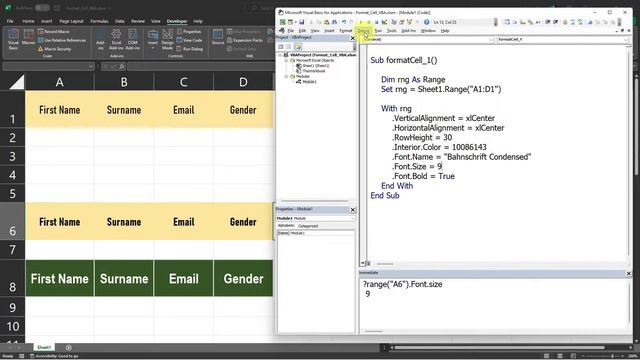This screenshot has height=360, width=640.
Task: Open Visual Basic from Excel Developer ribbon
Action: (x=13, y=39)
